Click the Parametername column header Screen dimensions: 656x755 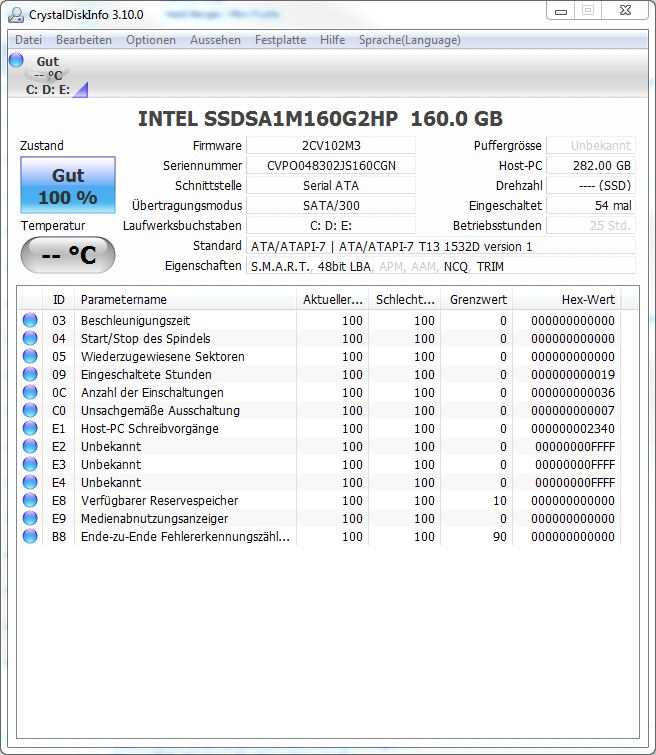coord(185,299)
